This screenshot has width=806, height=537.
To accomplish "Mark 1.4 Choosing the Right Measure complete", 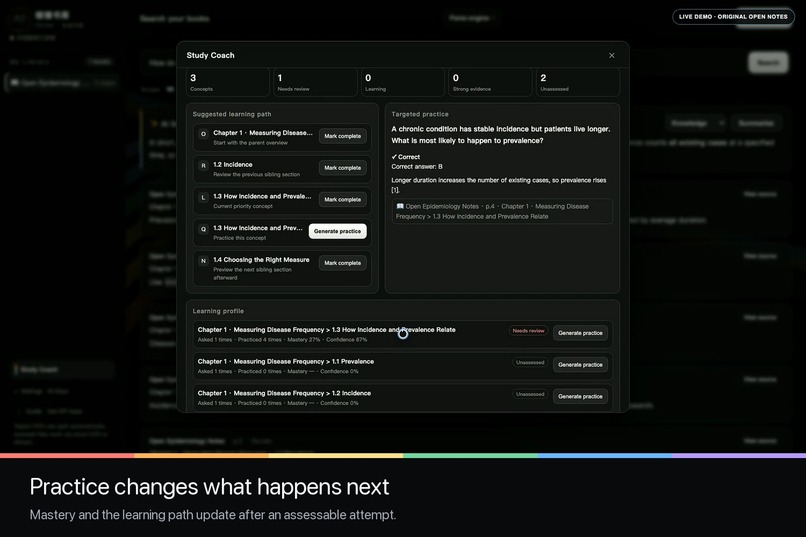I will coord(342,263).
